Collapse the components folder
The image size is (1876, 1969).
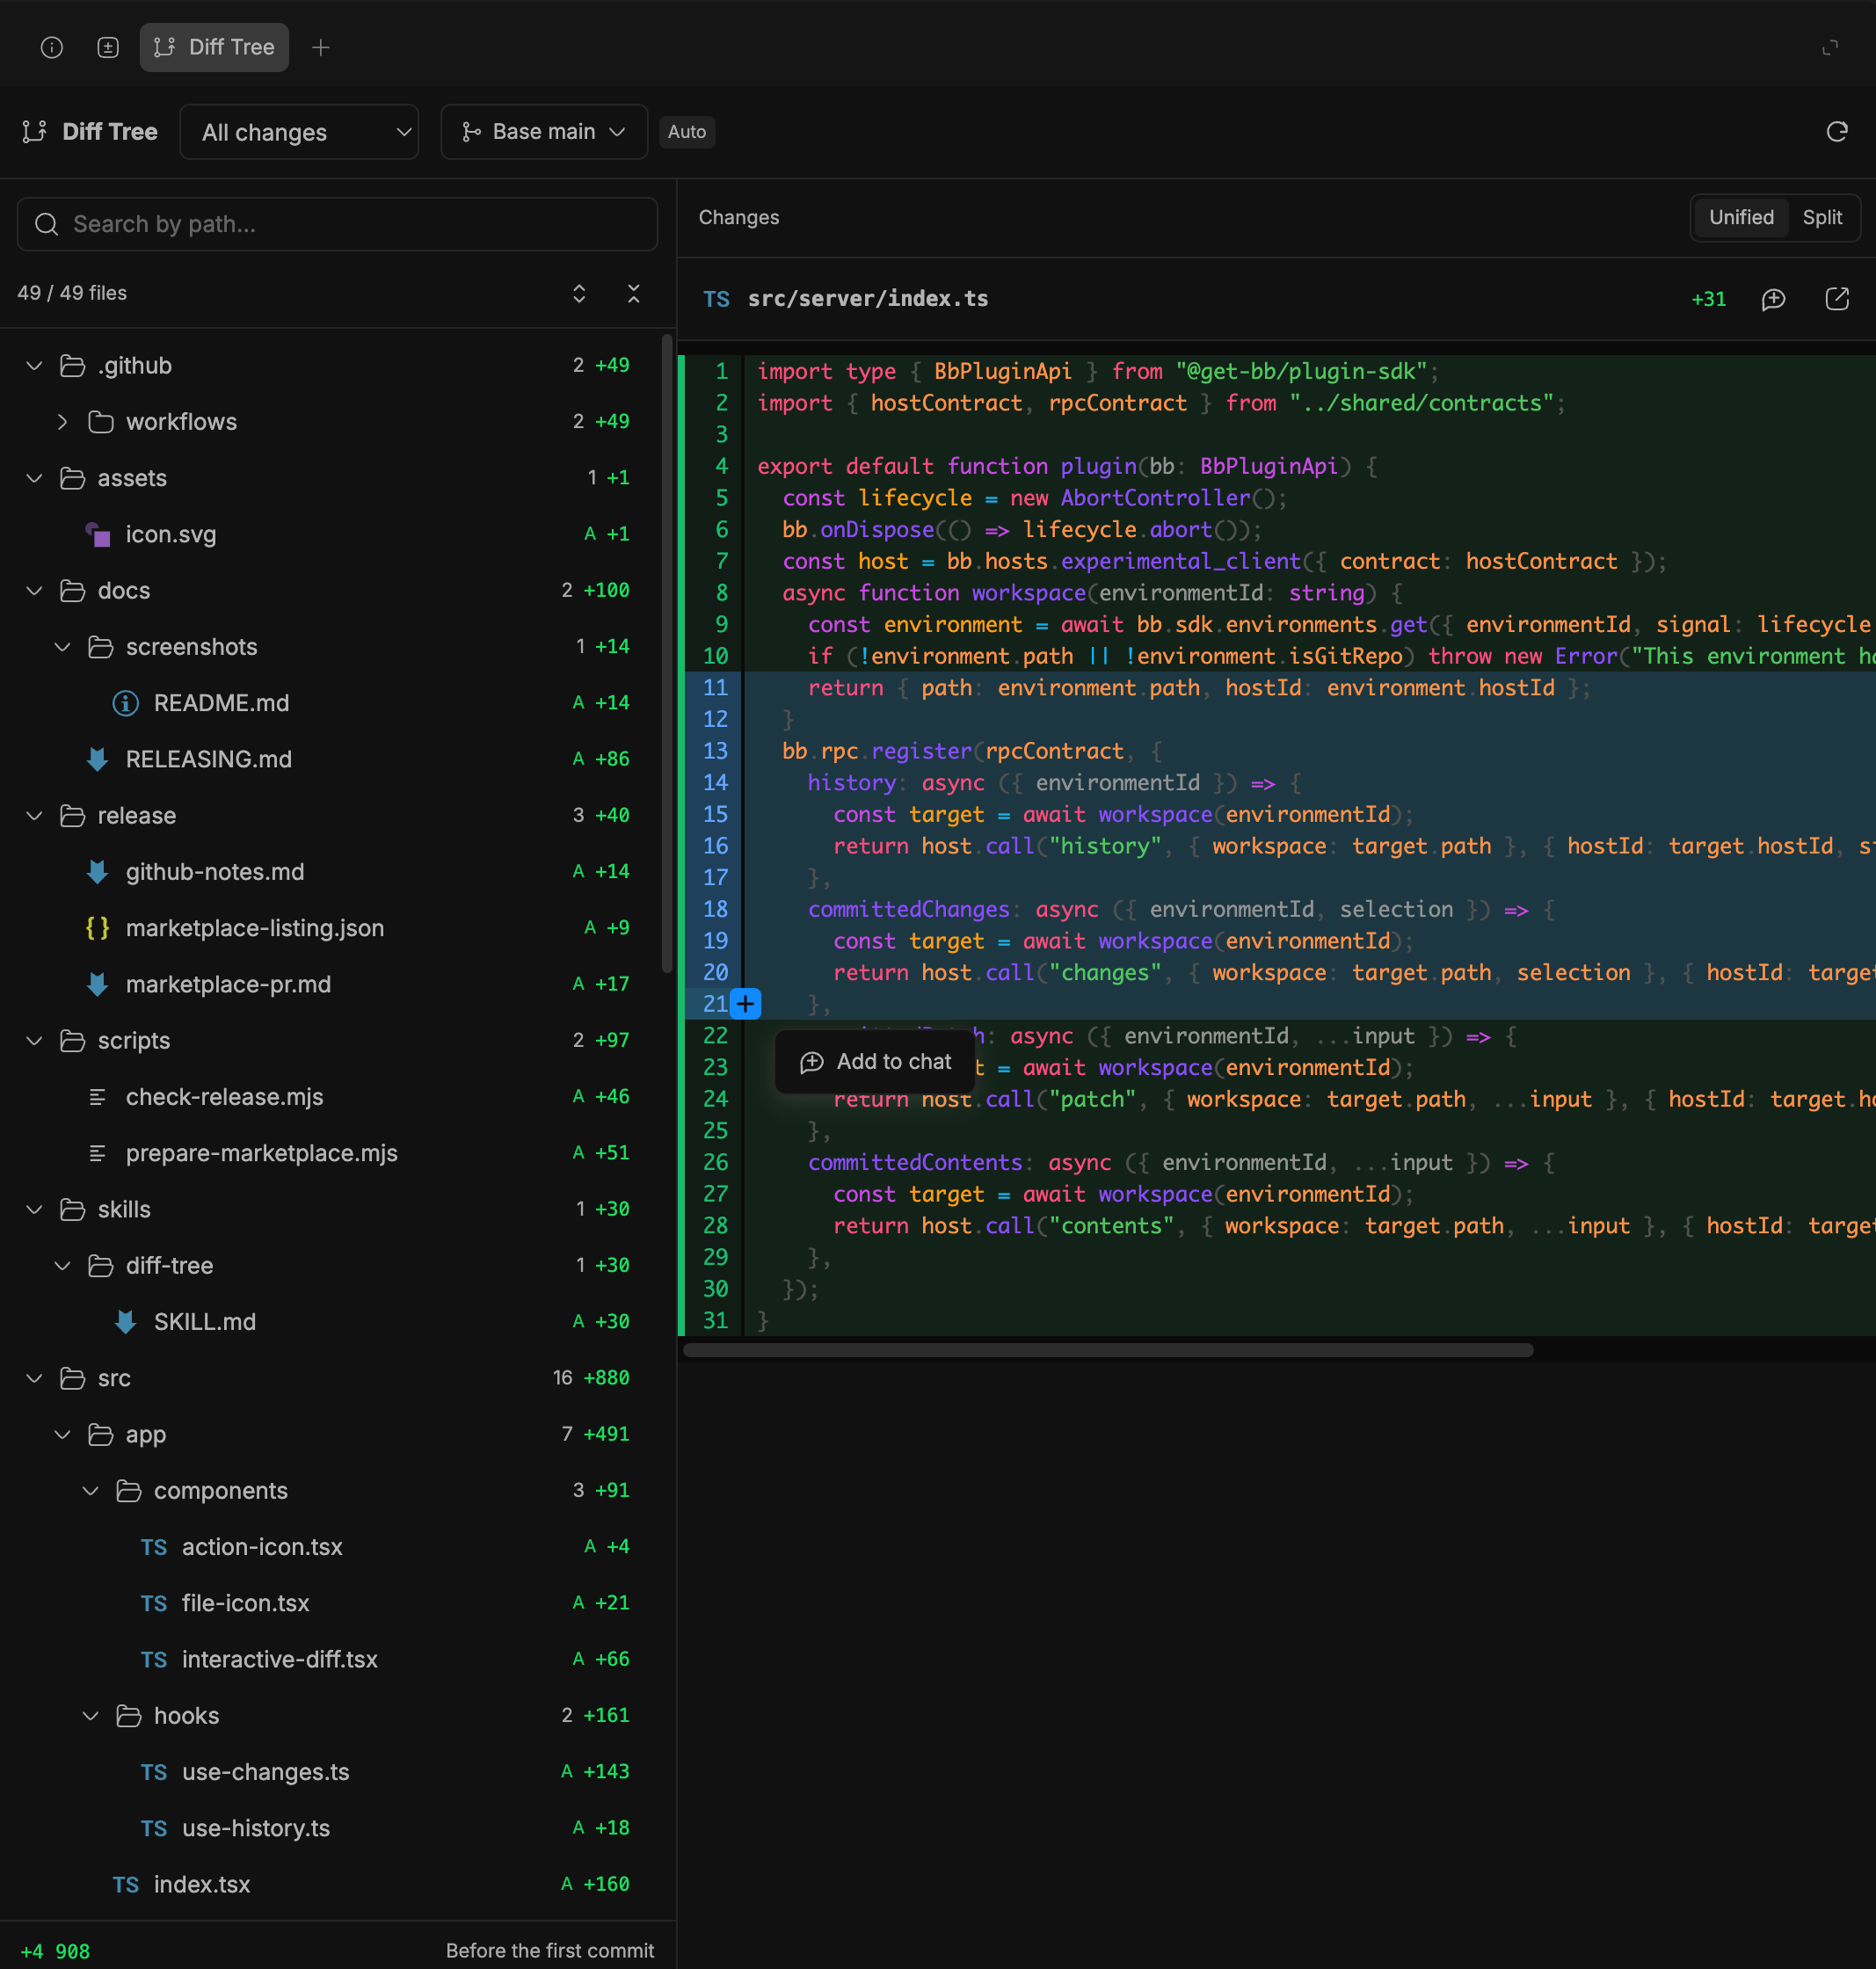[90, 1491]
